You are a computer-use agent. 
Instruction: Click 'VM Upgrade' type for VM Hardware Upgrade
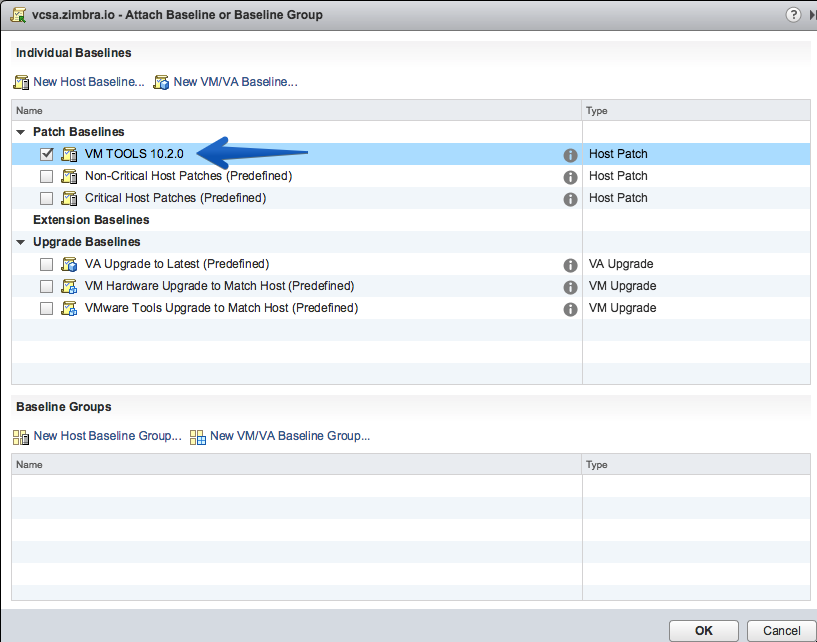[623, 286]
